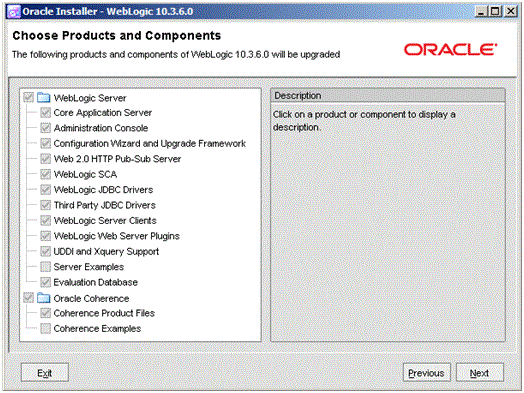
Task: Click the Oracle logo
Action: click(x=450, y=49)
